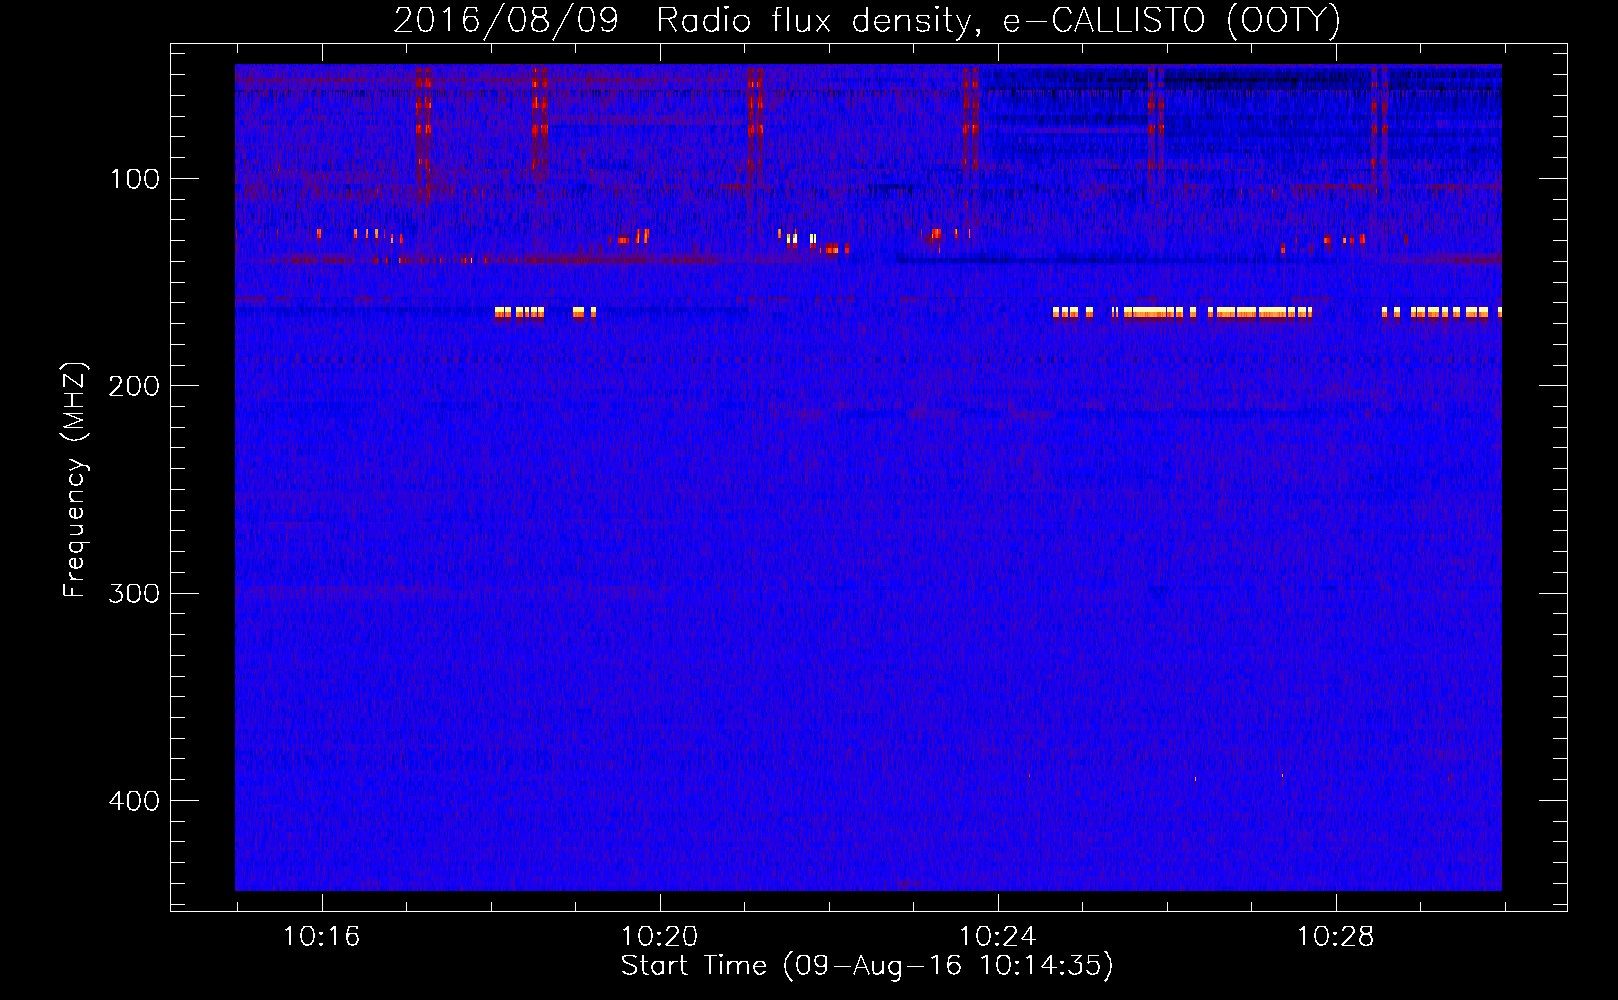Select the "Frequency (MHZ)" y-axis label
The height and width of the screenshot is (1000, 1618).
(75, 480)
